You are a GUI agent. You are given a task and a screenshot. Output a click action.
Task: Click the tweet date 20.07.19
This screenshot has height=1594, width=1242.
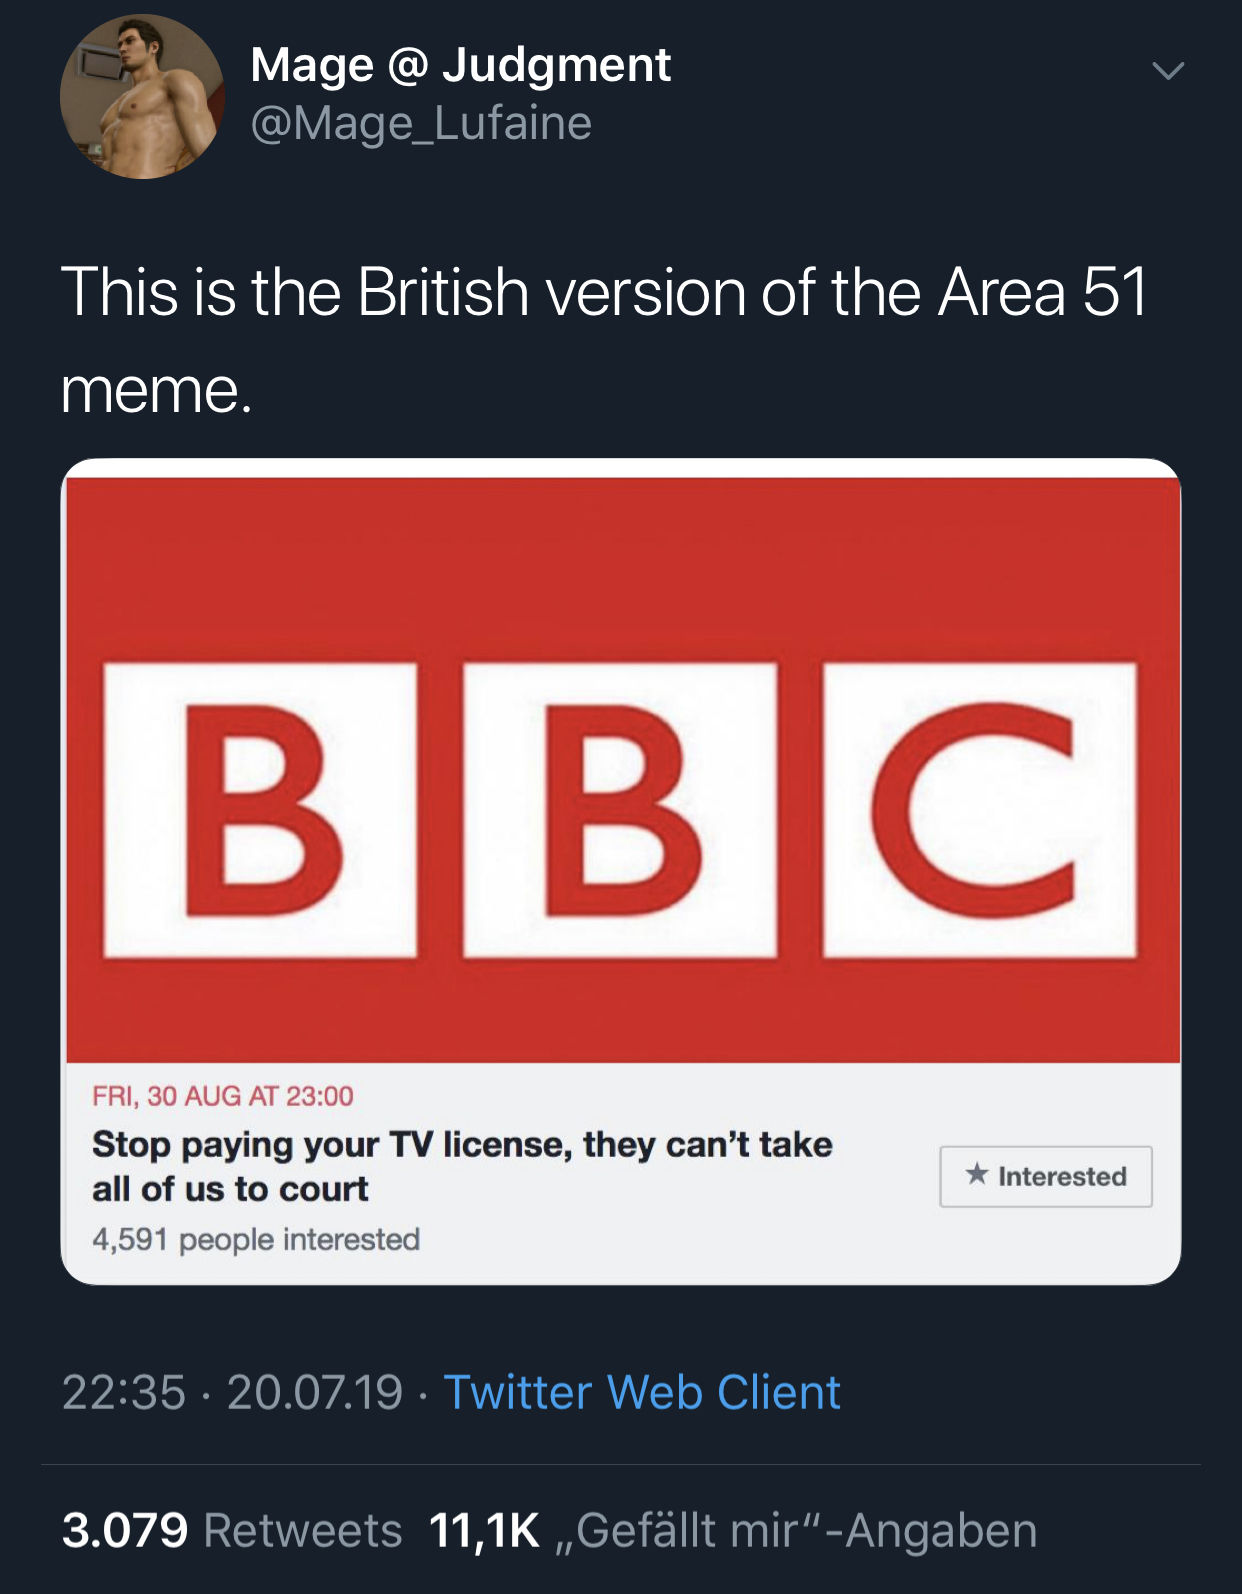(314, 1392)
